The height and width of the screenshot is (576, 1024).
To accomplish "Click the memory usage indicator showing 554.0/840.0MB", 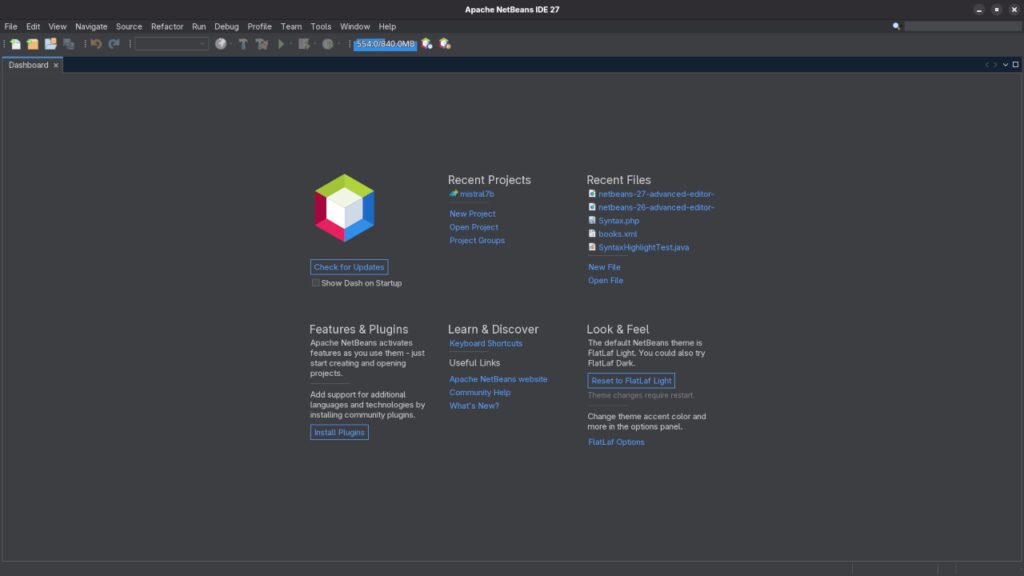I will pyautogui.click(x=383, y=44).
